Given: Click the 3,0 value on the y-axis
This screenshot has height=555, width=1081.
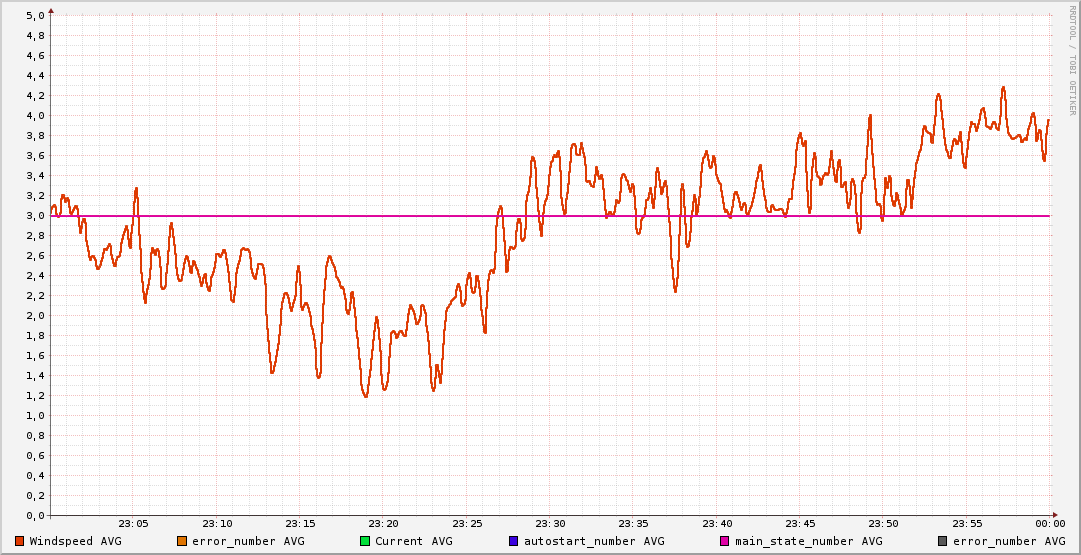Looking at the screenshot, I should (x=34, y=216).
